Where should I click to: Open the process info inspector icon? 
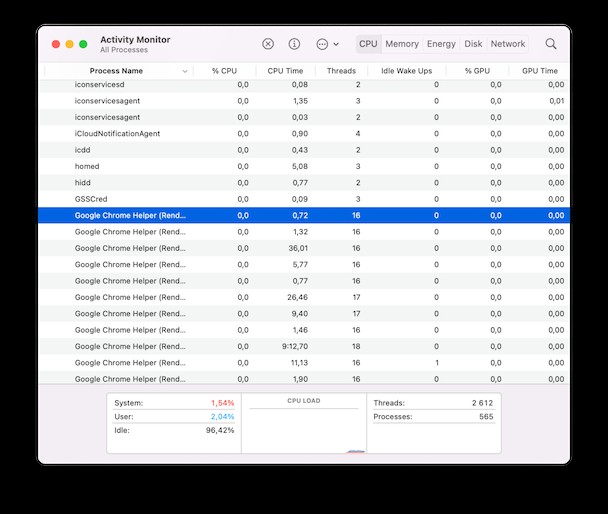coord(294,44)
